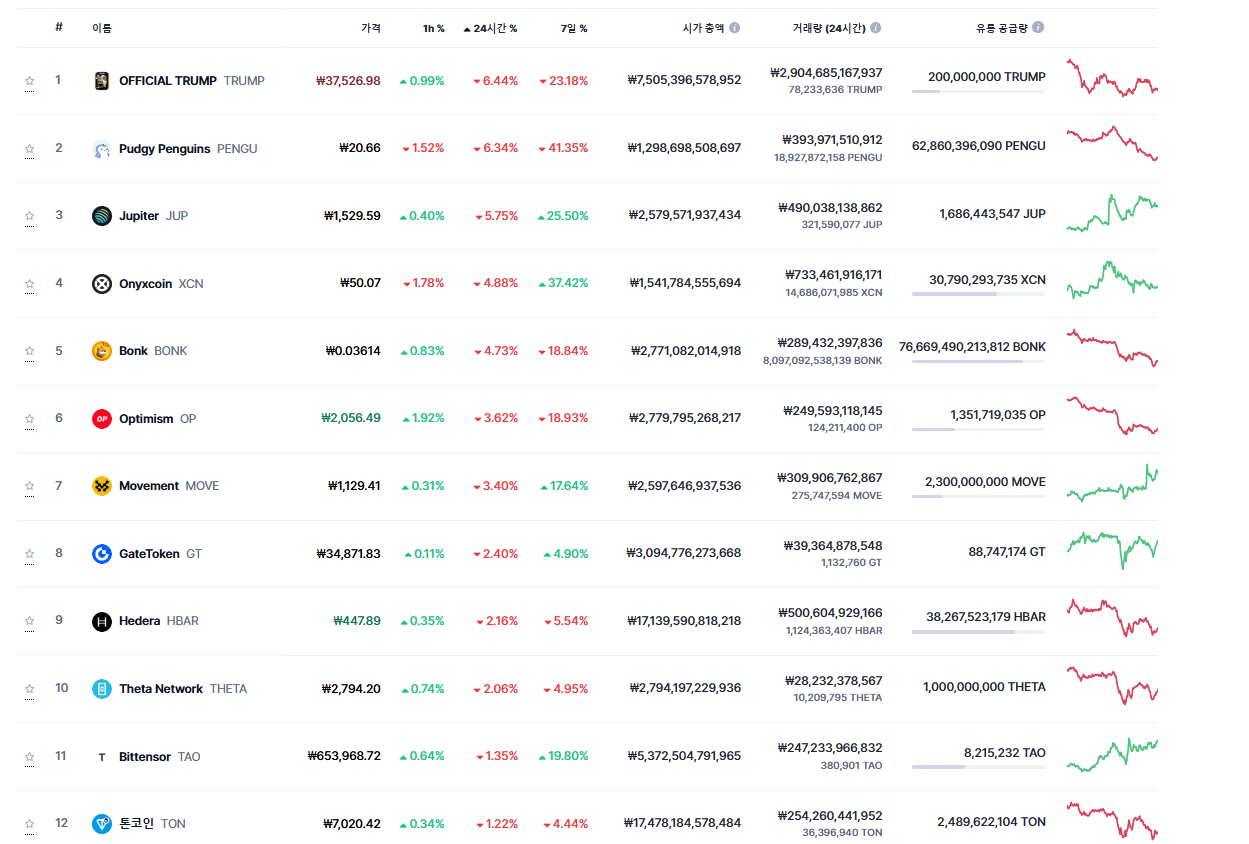
Task: Star the Toncoin TON row
Action: [x=30, y=824]
